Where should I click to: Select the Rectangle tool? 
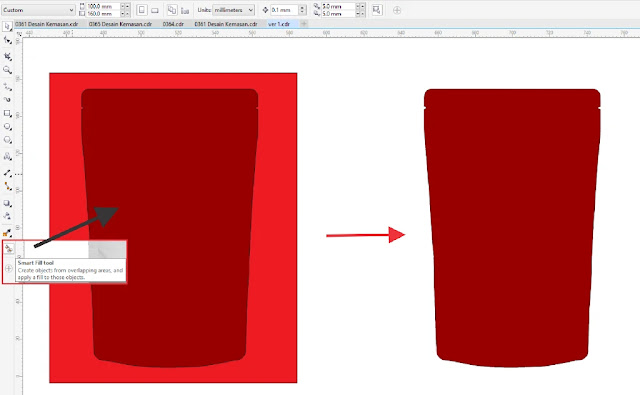(7, 113)
